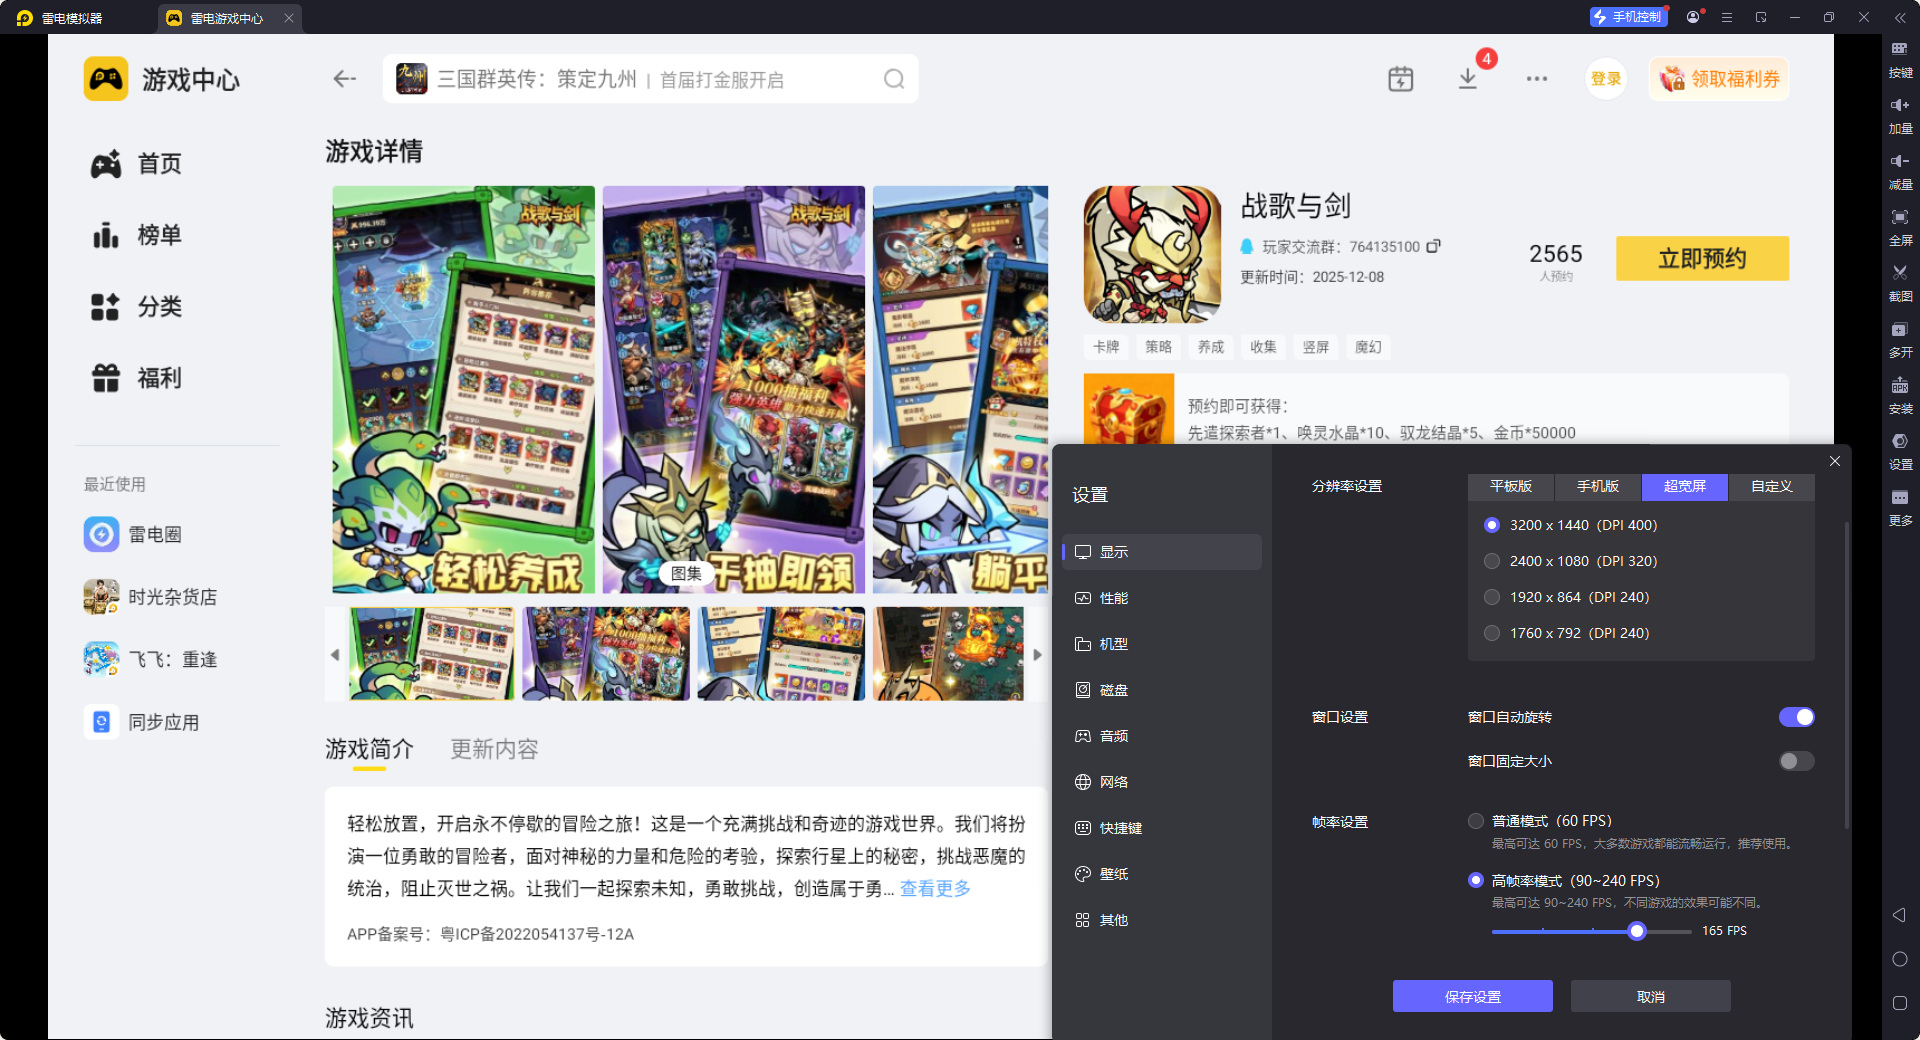The height and width of the screenshot is (1040, 1920).
Task: Click the 登录 login button
Action: pos(1606,79)
